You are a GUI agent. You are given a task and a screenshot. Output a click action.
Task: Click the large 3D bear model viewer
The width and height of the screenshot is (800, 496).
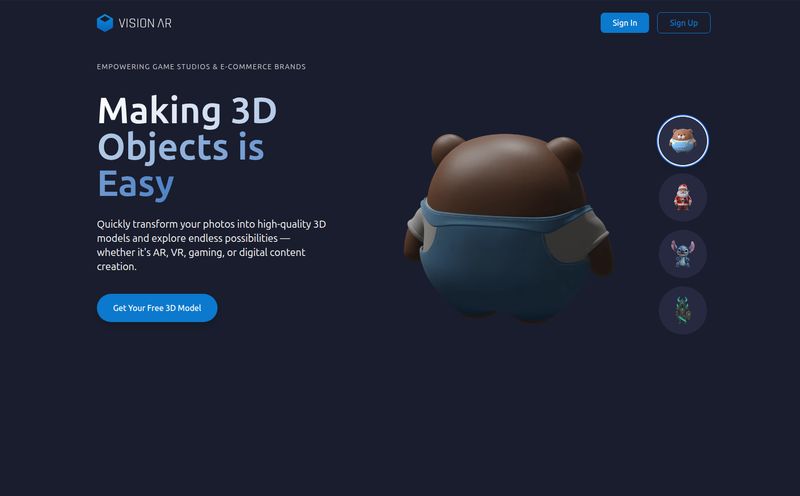pyautogui.click(x=509, y=228)
